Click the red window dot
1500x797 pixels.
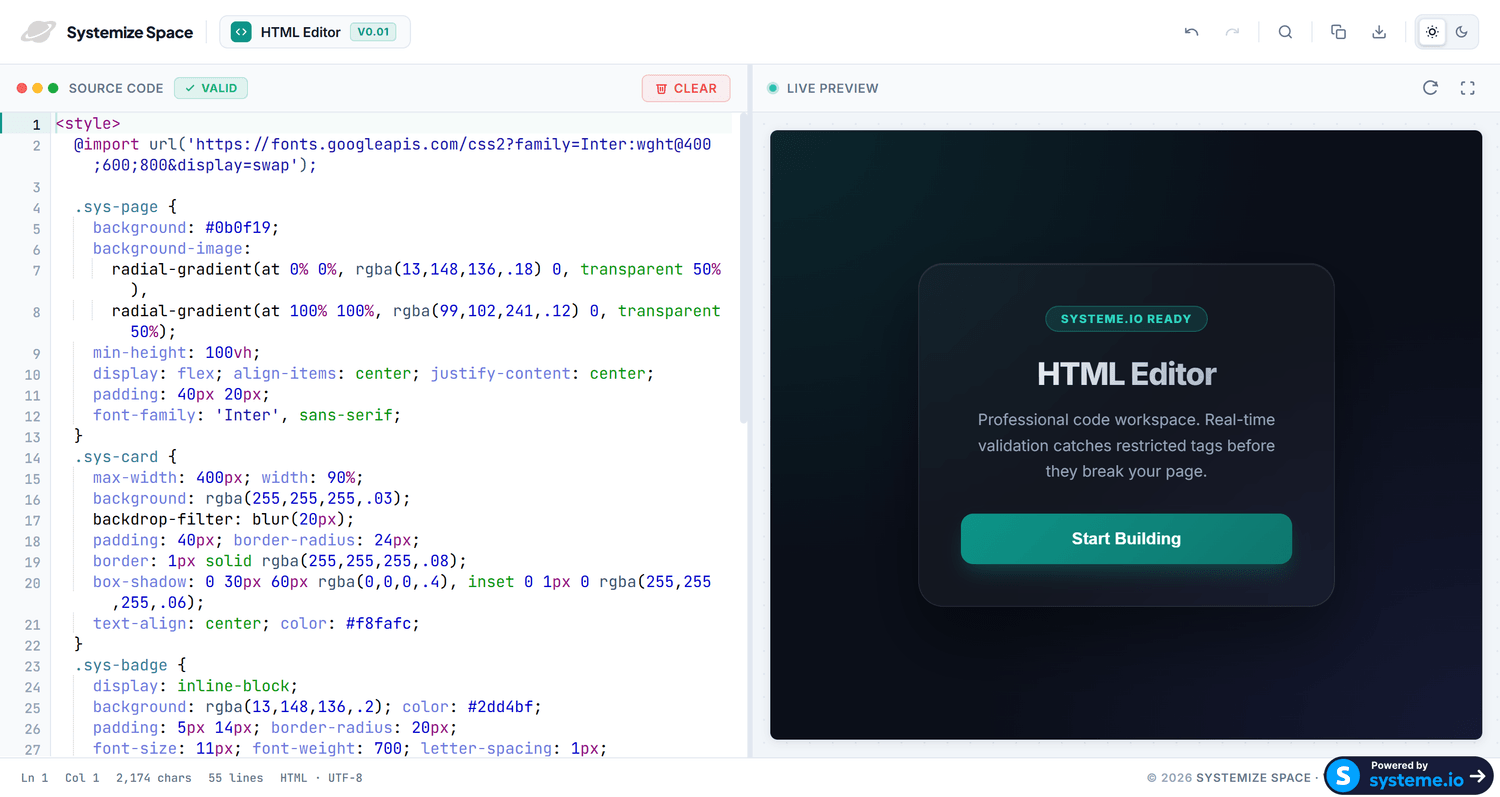point(22,88)
